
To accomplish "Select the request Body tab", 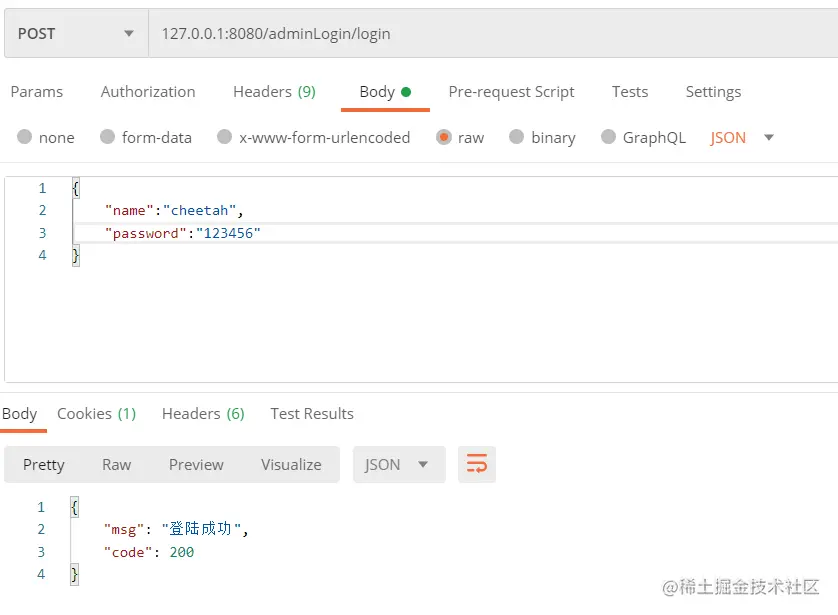I will (385, 92).
